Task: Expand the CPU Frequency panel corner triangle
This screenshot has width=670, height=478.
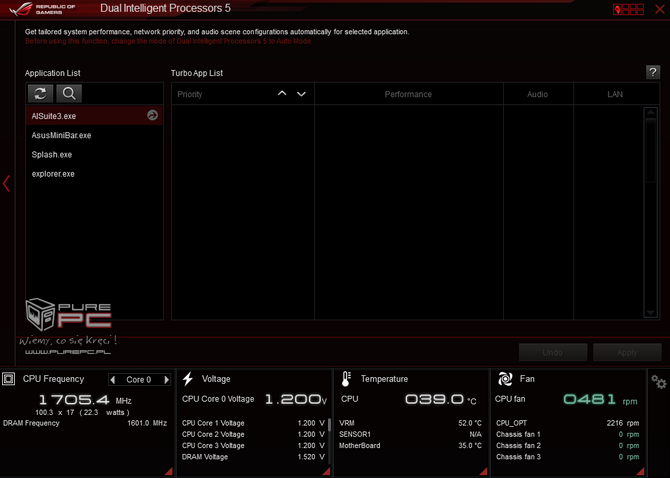Action: coord(169,471)
